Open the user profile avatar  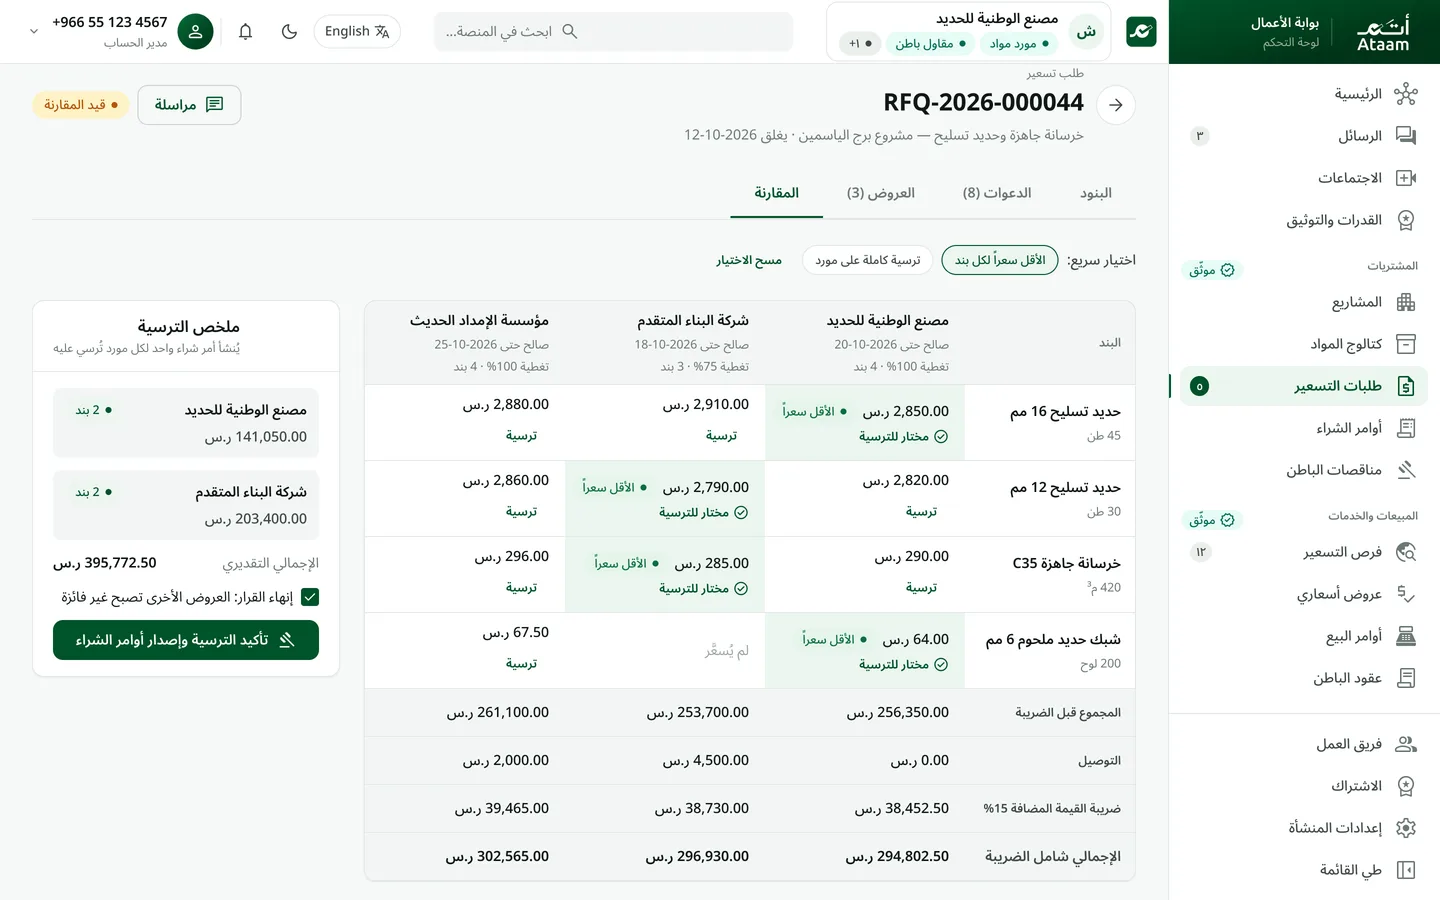pyautogui.click(x=195, y=32)
